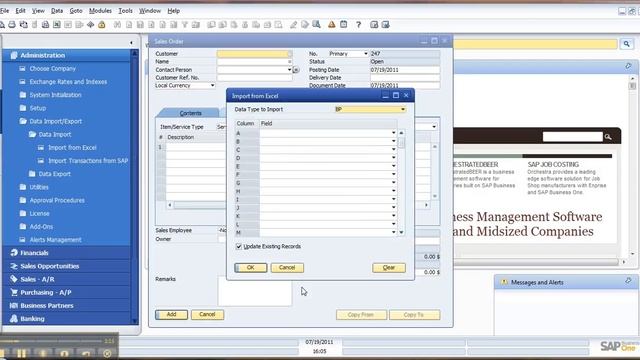640x360 pixels.
Task: Click the Add button in Sales Order
Action: click(171, 315)
